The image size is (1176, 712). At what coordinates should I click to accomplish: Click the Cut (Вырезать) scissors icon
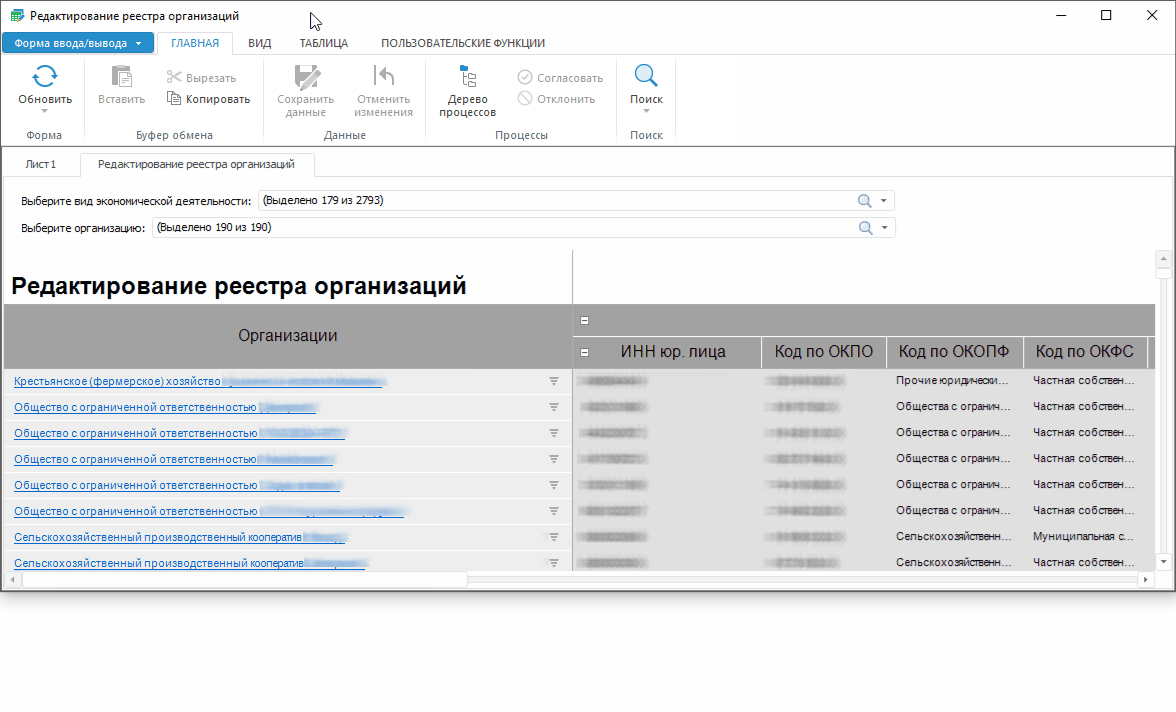point(174,78)
